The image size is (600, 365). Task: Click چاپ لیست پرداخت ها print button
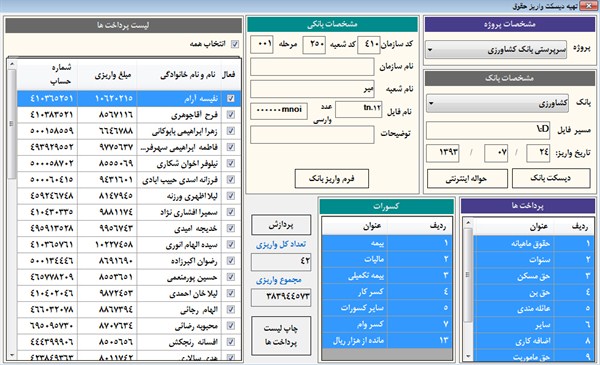(x=281, y=336)
